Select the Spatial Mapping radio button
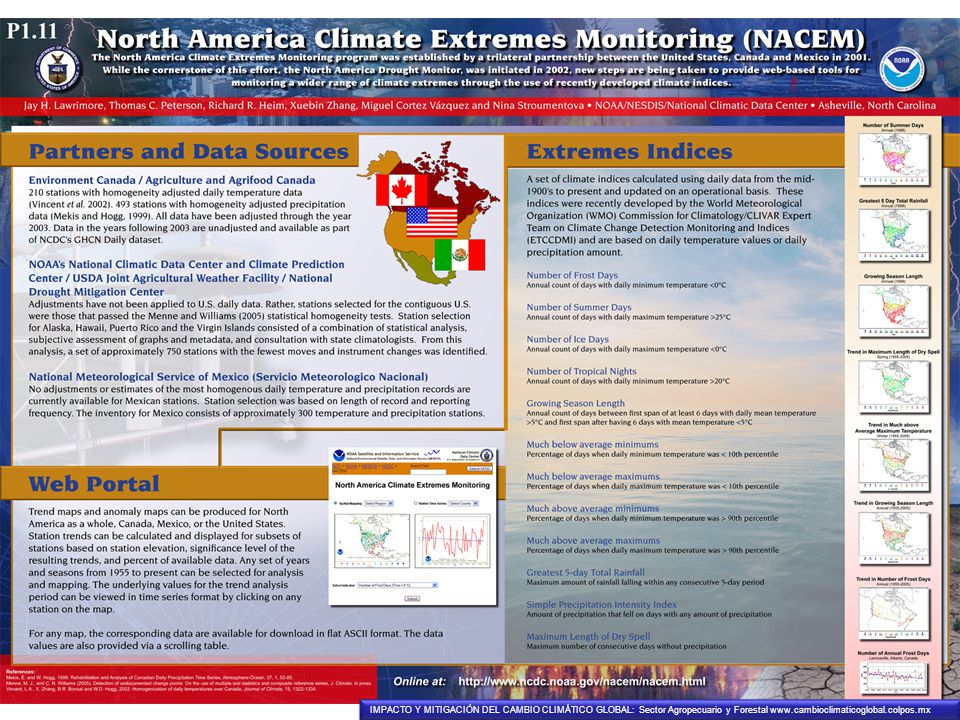The height and width of the screenshot is (720, 960). pyautogui.click(x=335, y=503)
